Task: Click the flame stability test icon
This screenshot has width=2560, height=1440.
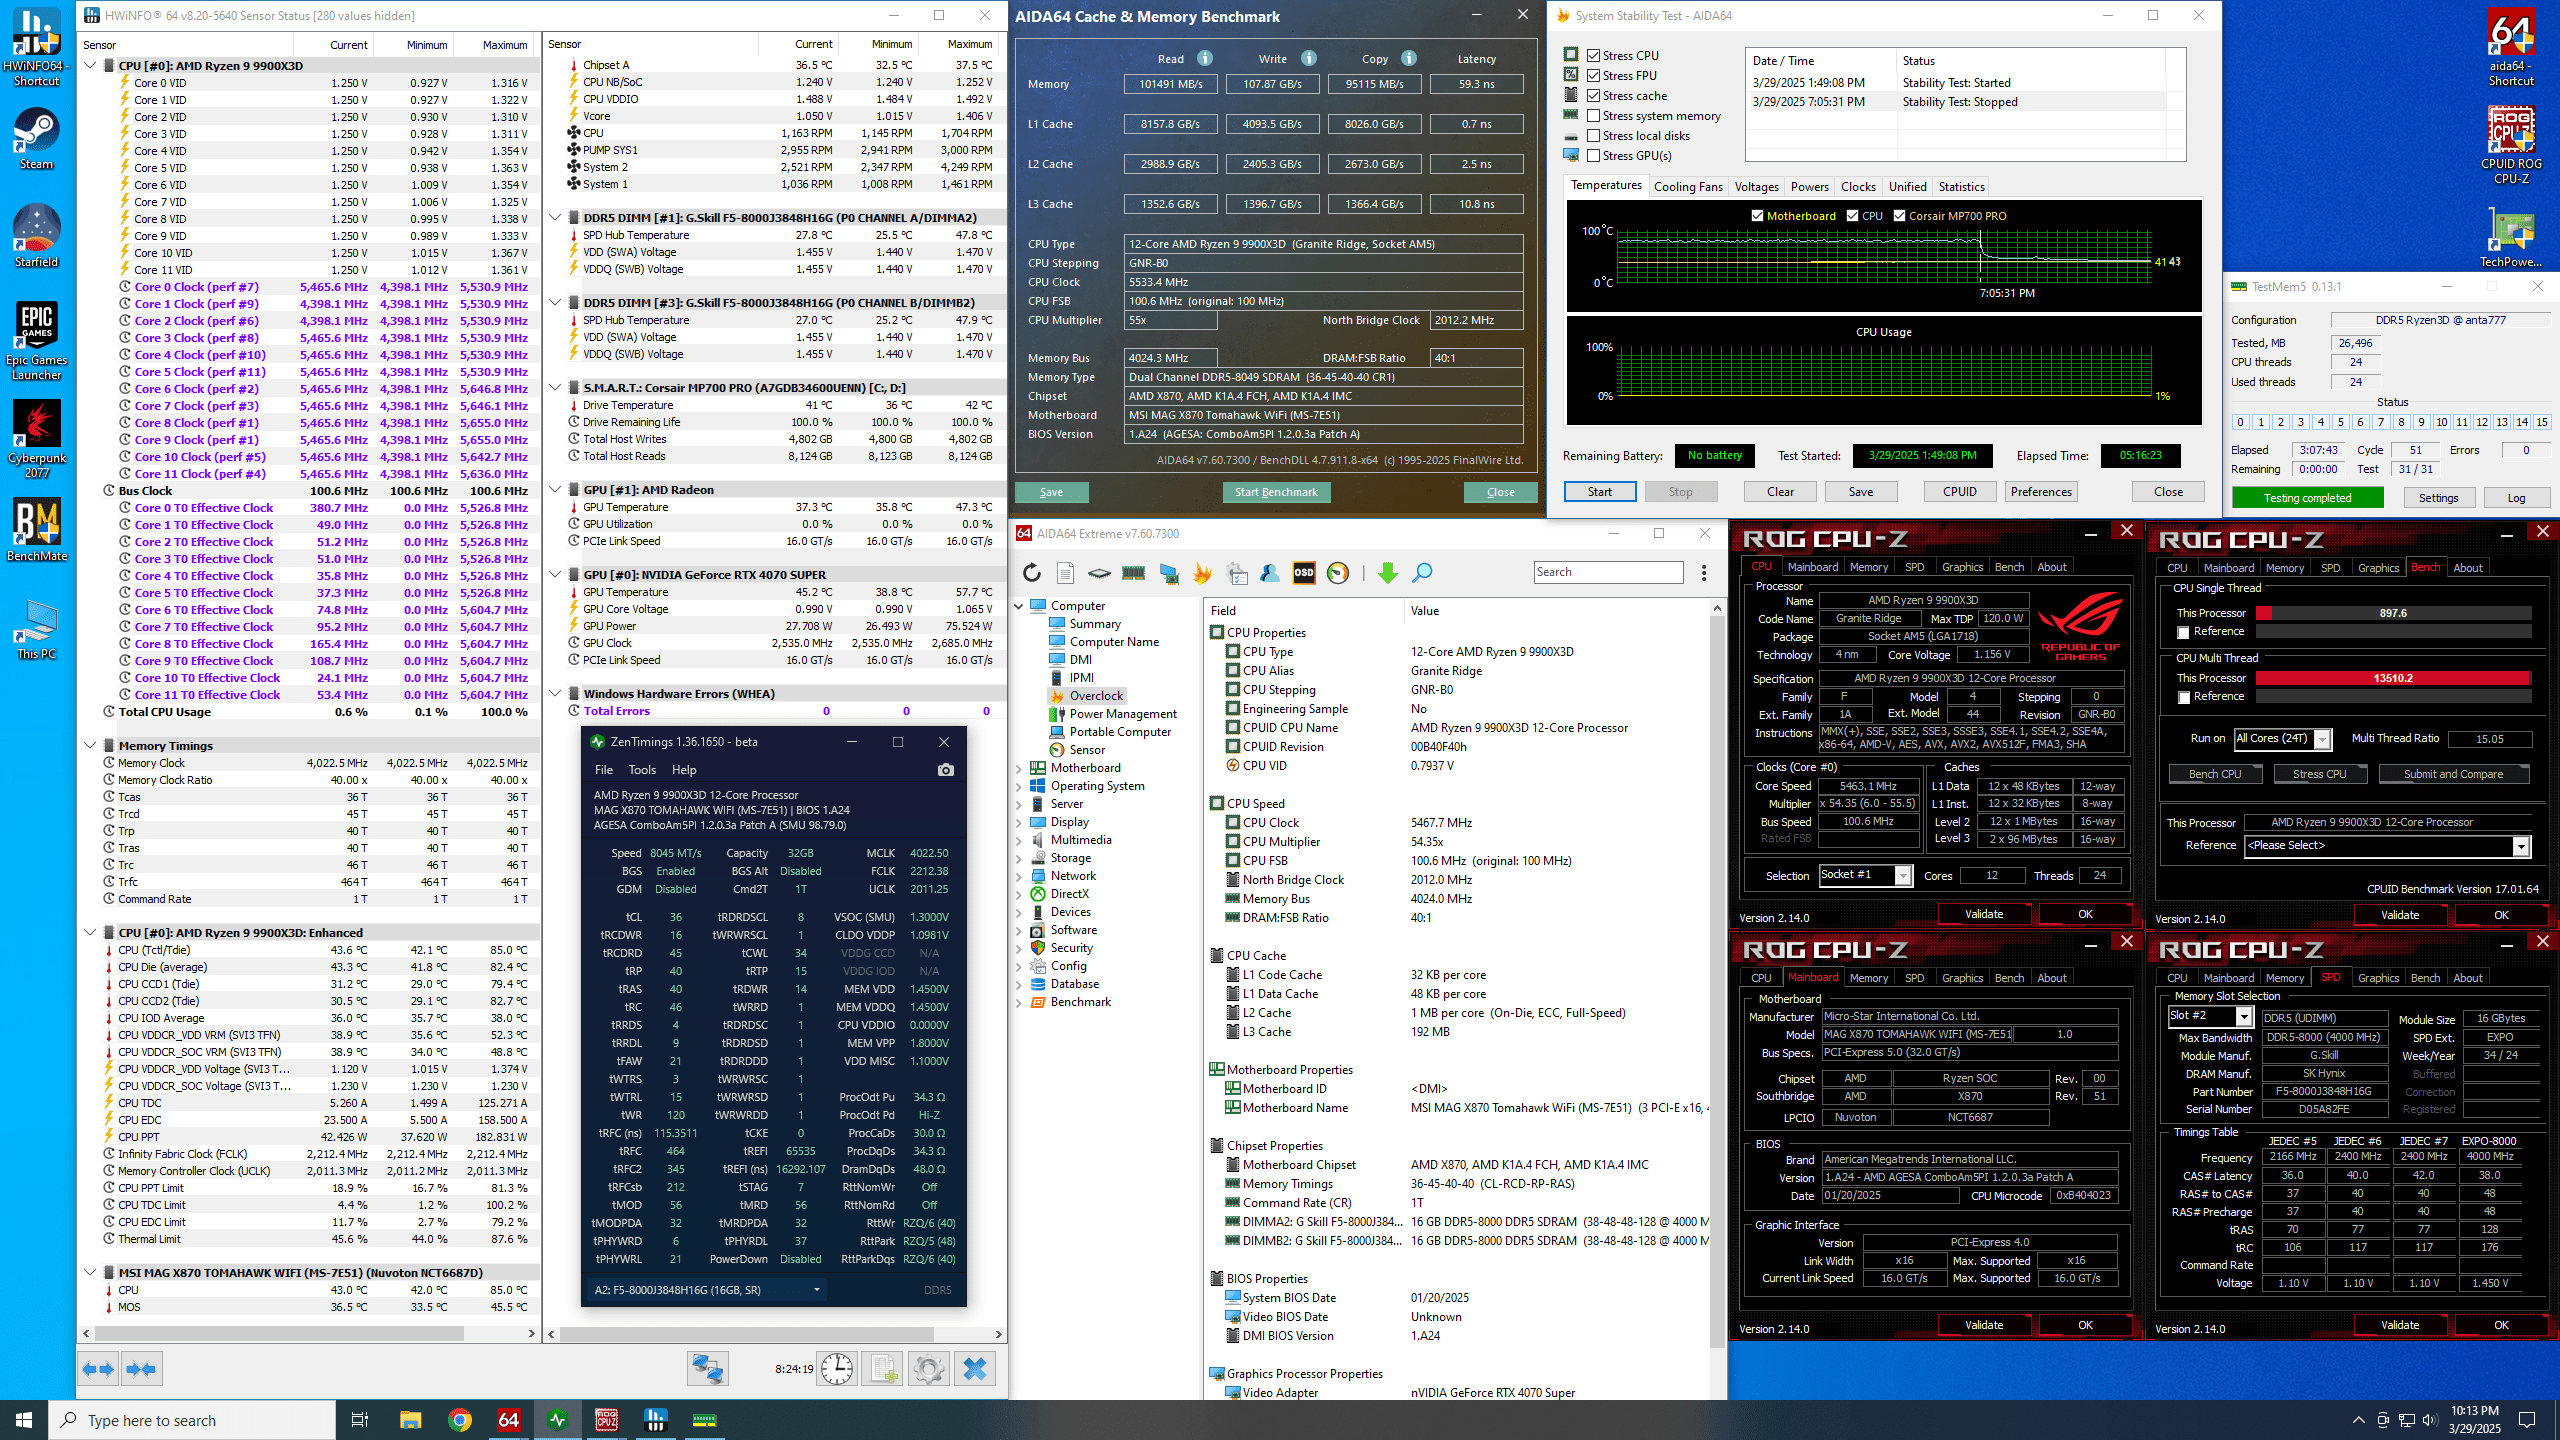Action: [1202, 573]
